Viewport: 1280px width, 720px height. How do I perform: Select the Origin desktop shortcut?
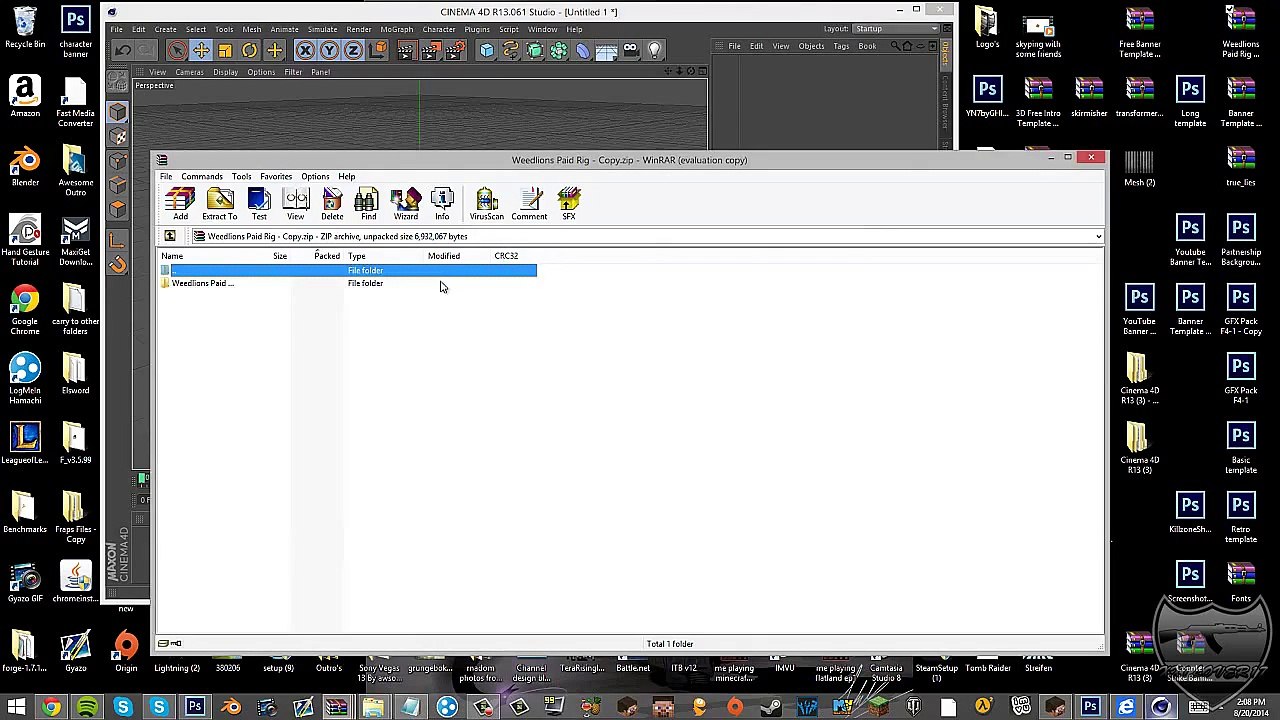coord(126,652)
